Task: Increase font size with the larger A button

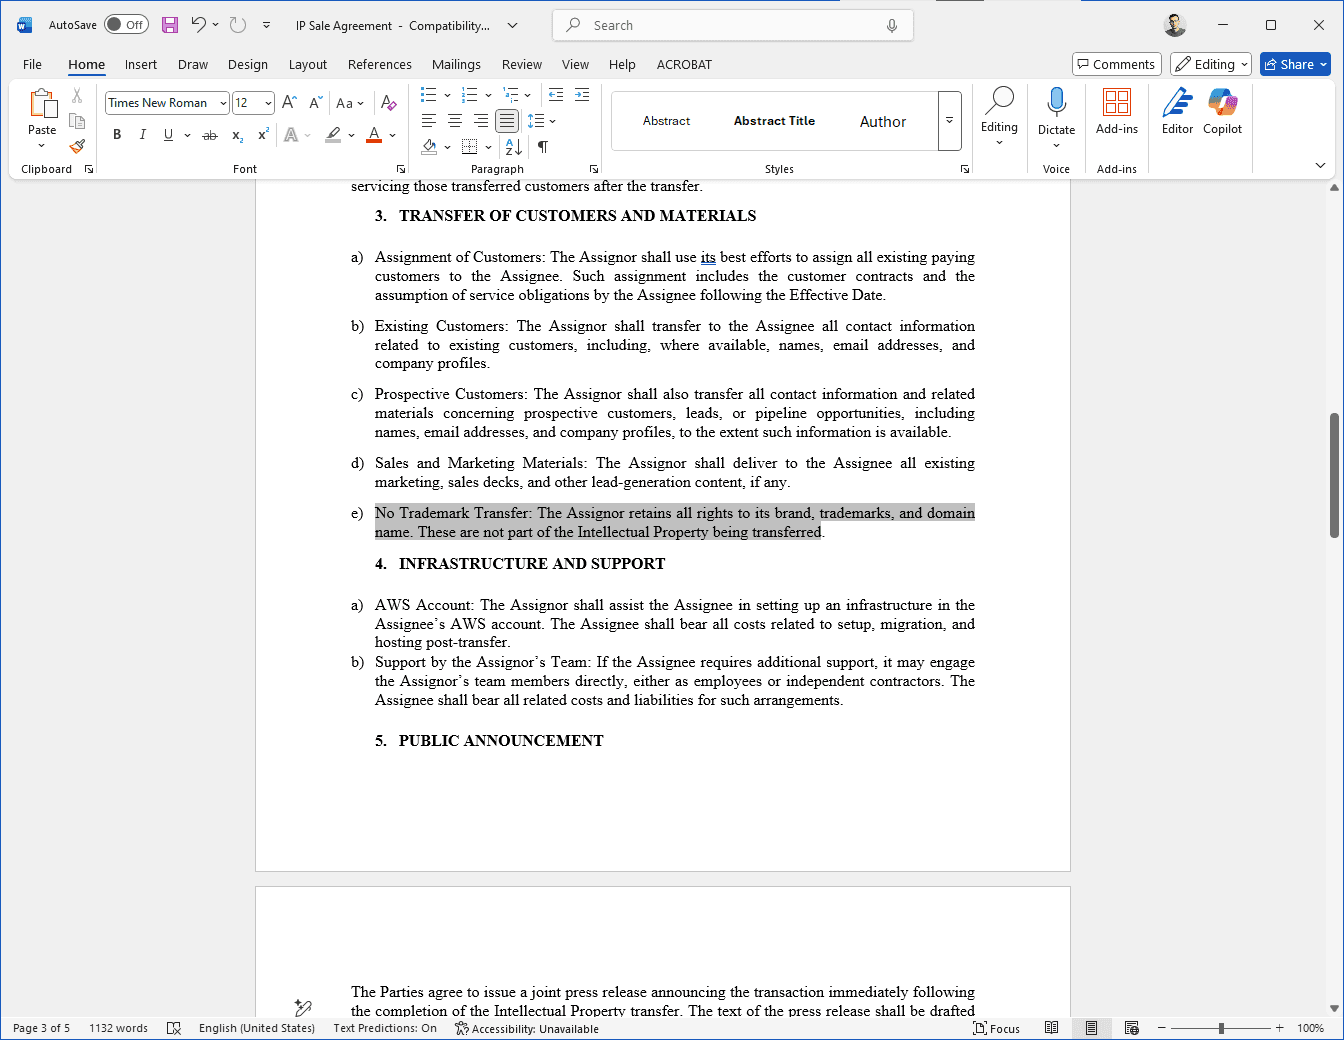Action: pyautogui.click(x=289, y=102)
